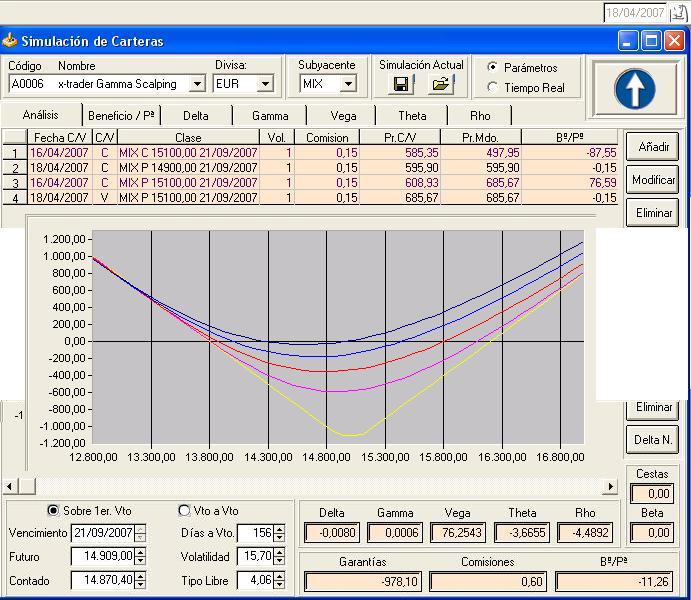Click the Vencimiento date spinner
The height and width of the screenshot is (600, 691).
pos(140,533)
